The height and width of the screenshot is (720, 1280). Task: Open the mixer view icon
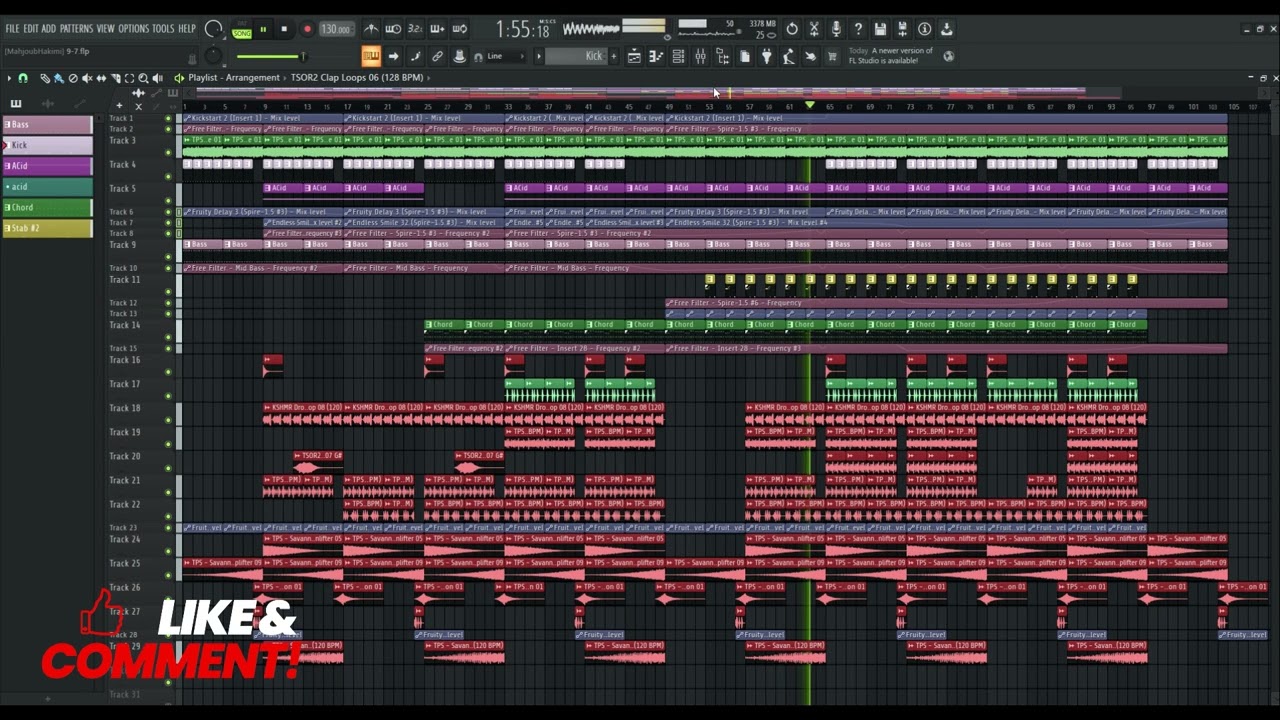(x=700, y=56)
